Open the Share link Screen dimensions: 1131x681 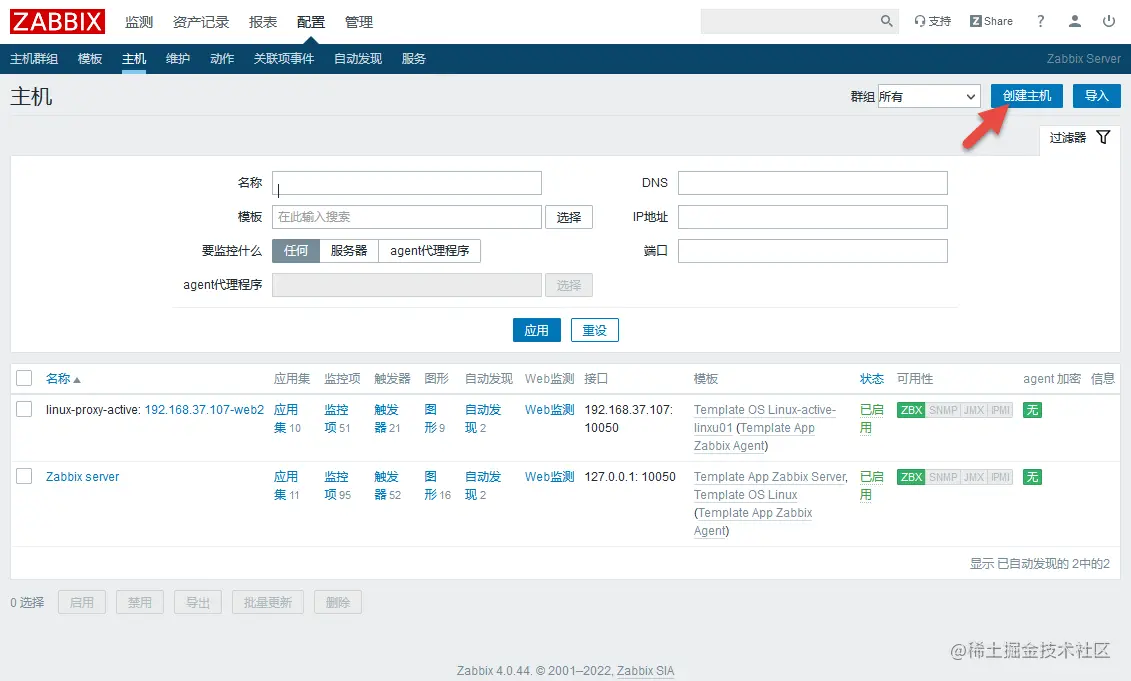coord(991,21)
